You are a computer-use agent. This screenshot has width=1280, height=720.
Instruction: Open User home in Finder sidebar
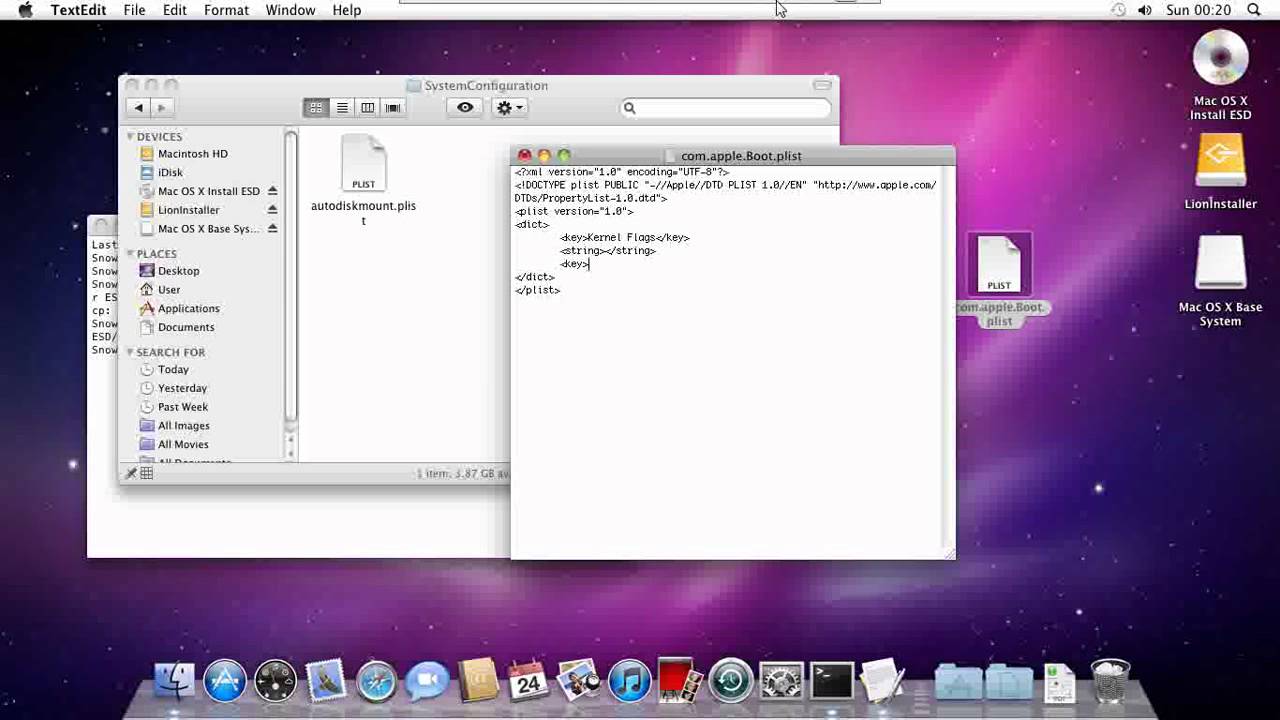point(169,290)
